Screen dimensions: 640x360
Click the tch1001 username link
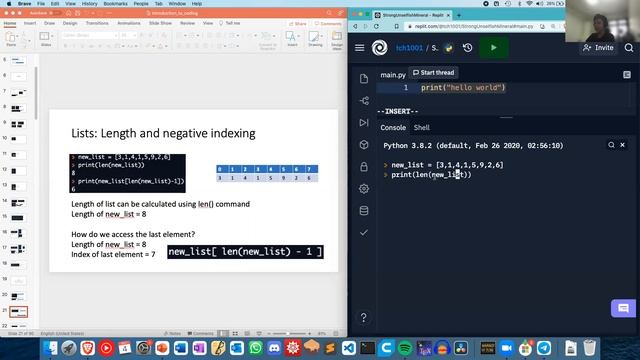click(x=409, y=48)
